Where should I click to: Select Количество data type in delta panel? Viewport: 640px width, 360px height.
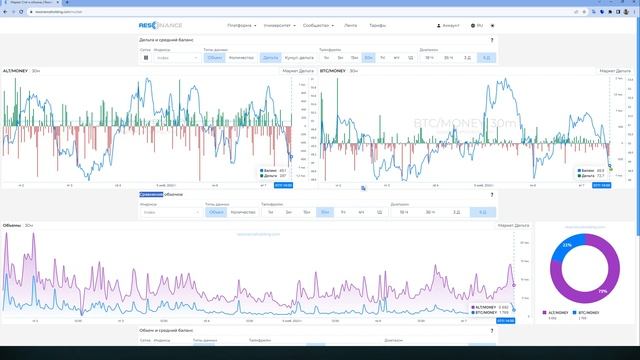(241, 58)
